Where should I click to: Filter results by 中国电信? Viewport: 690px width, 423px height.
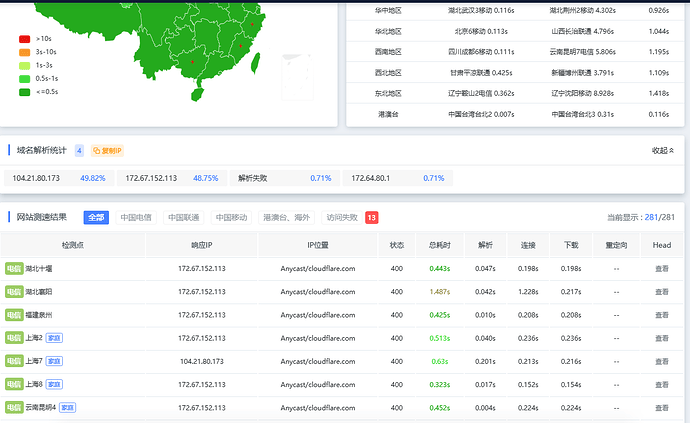click(x=136, y=217)
